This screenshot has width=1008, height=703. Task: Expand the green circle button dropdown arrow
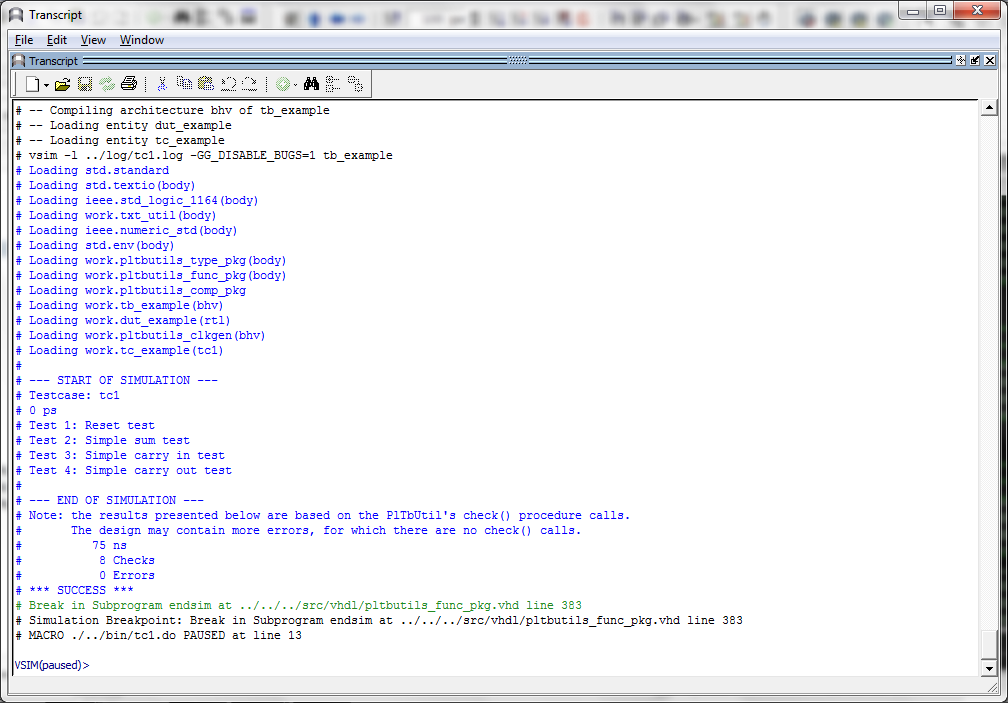(x=295, y=85)
